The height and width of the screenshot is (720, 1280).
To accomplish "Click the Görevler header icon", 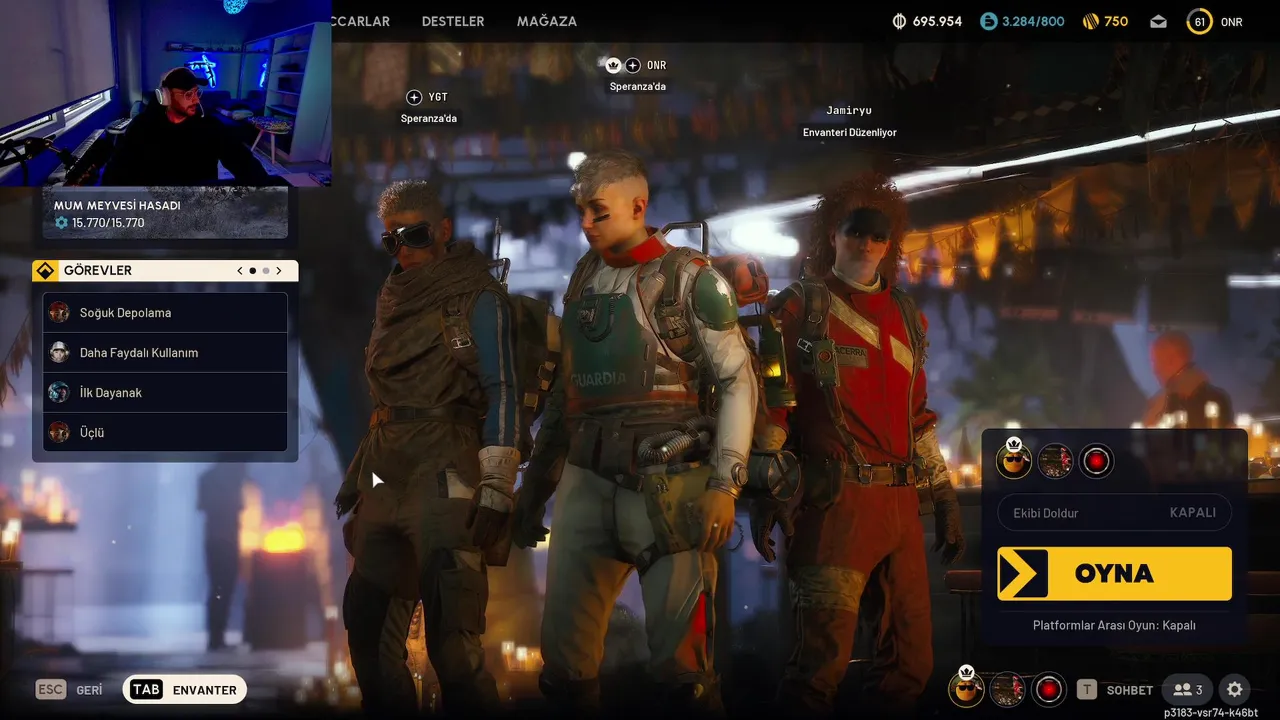I will 45,271.
